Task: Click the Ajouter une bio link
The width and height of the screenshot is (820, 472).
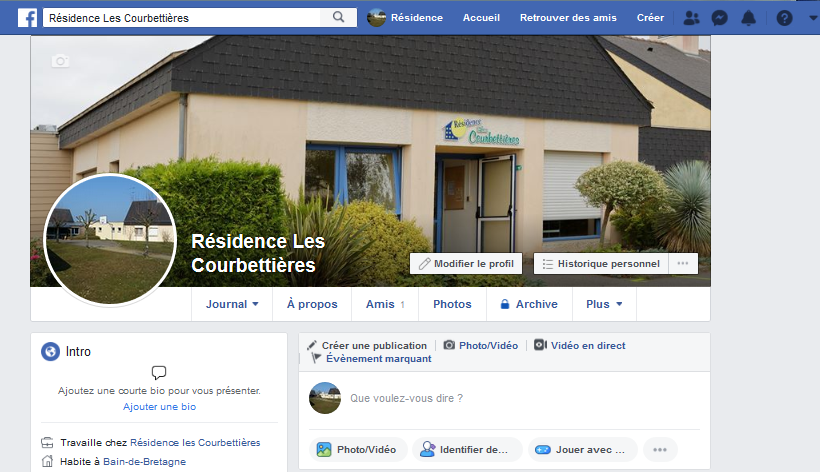Action: (x=160, y=407)
